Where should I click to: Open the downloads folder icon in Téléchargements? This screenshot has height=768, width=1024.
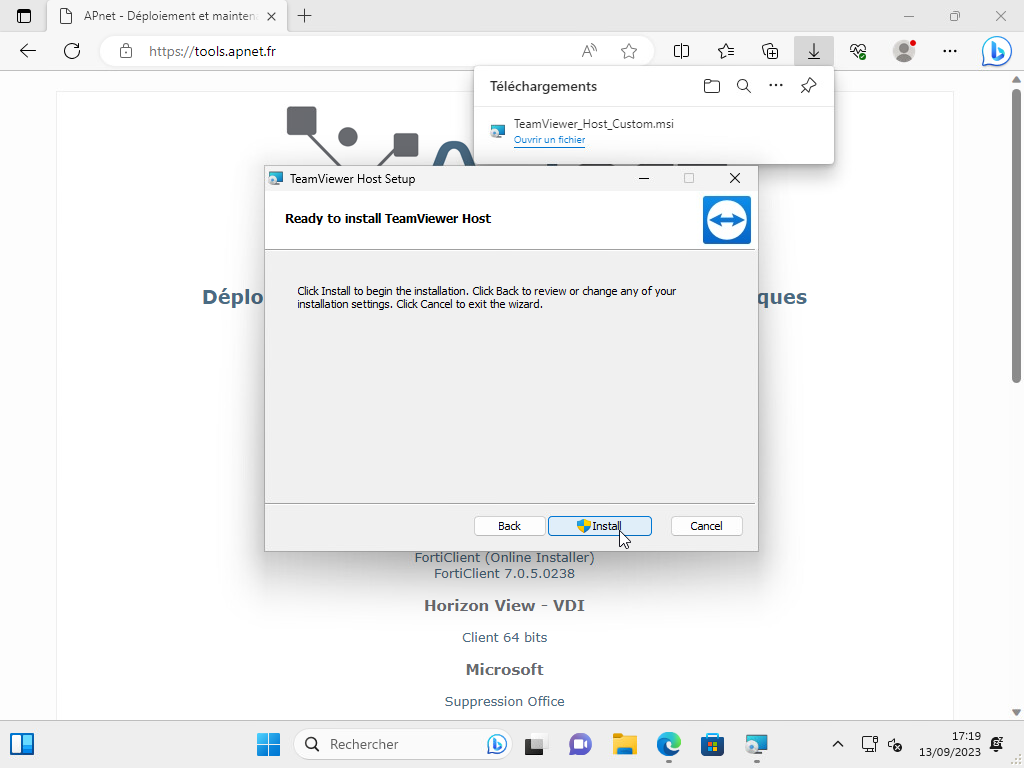(x=711, y=86)
